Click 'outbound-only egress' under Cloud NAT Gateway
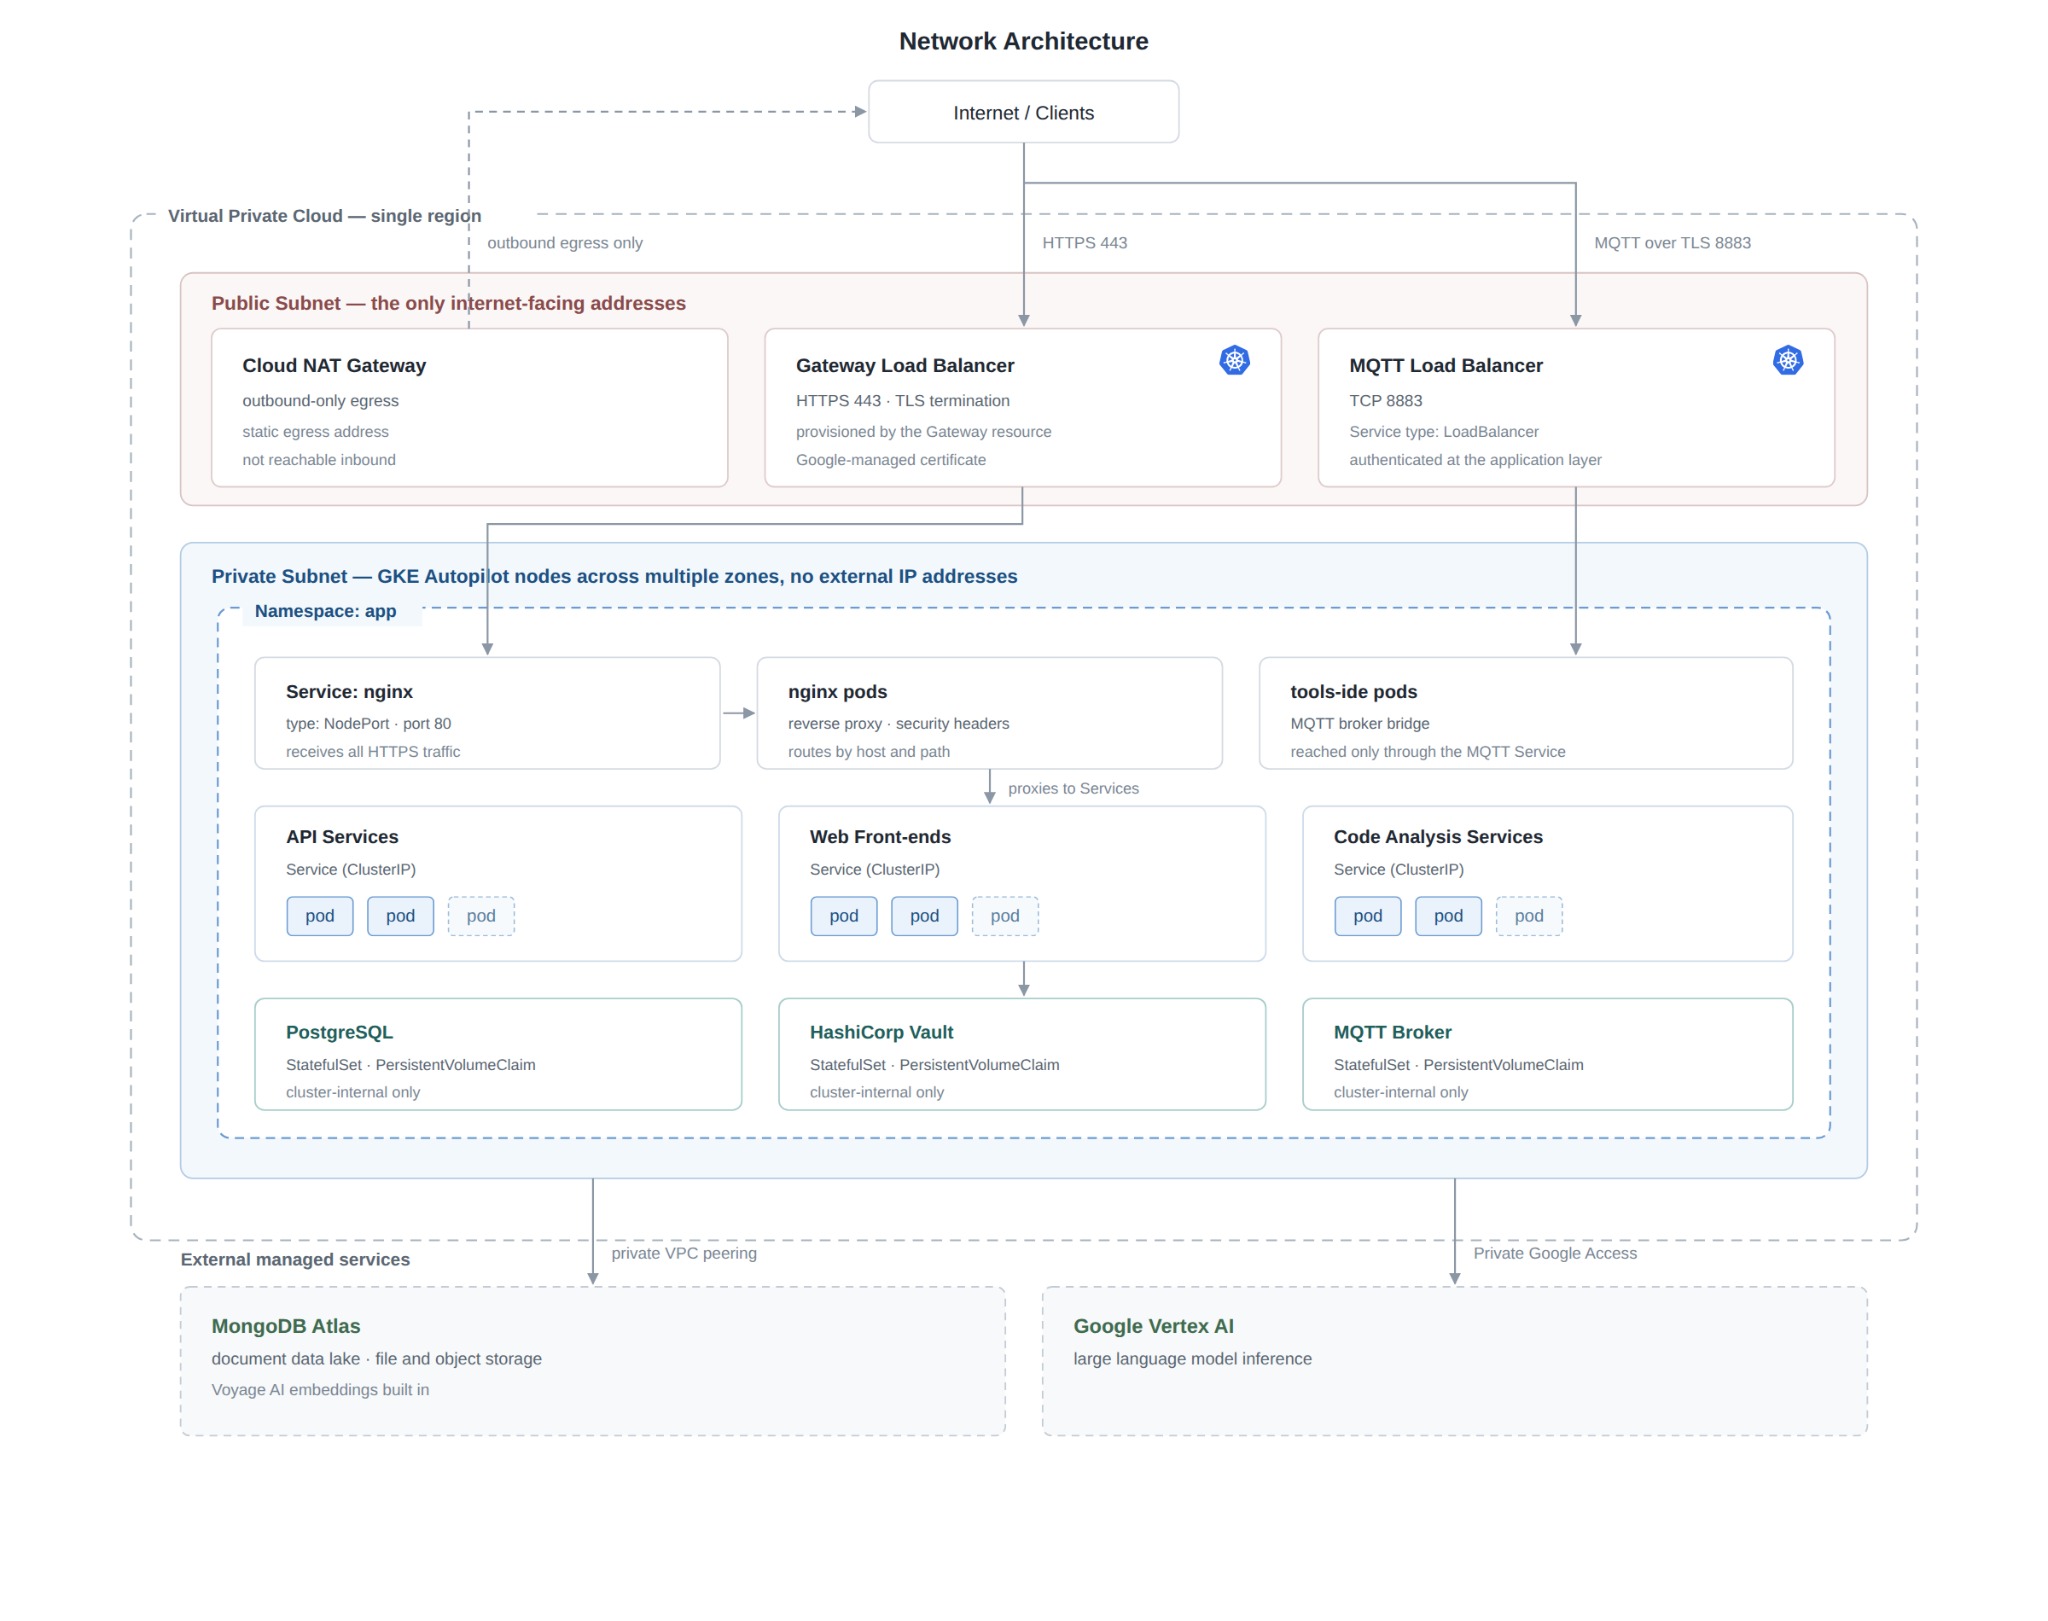2048x1621 pixels. coord(320,401)
